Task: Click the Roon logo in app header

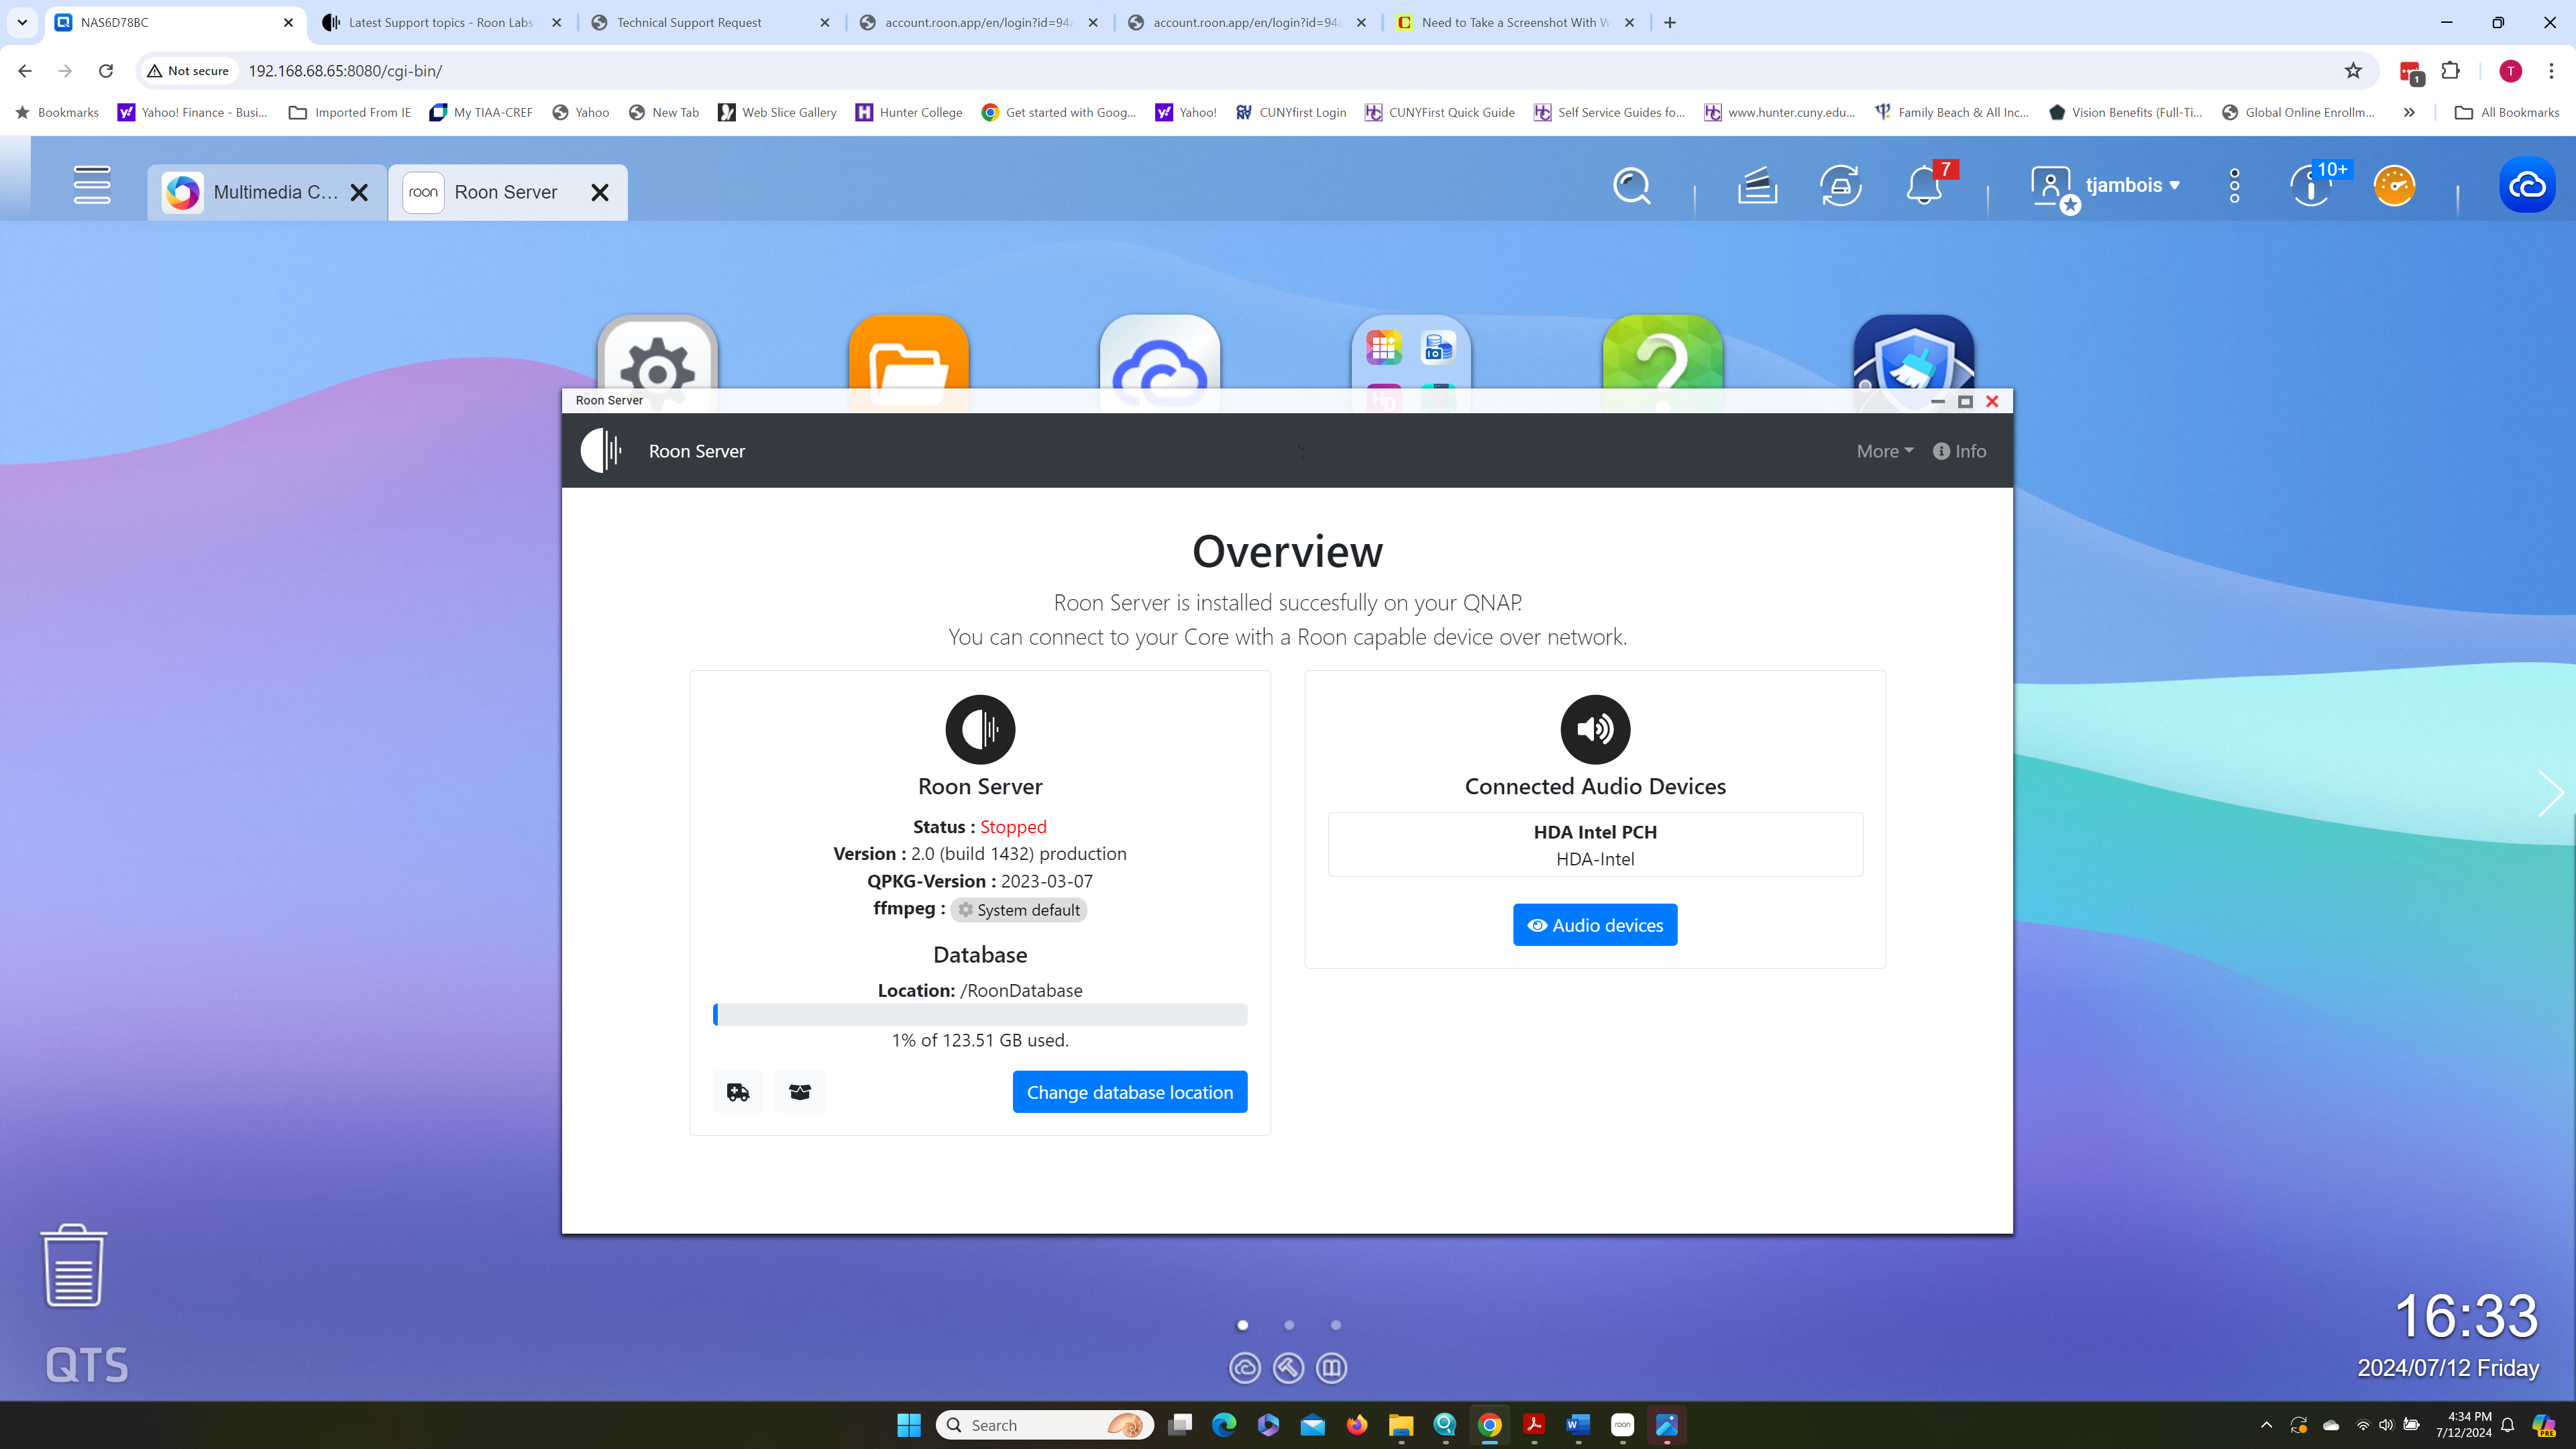Action: 601,451
